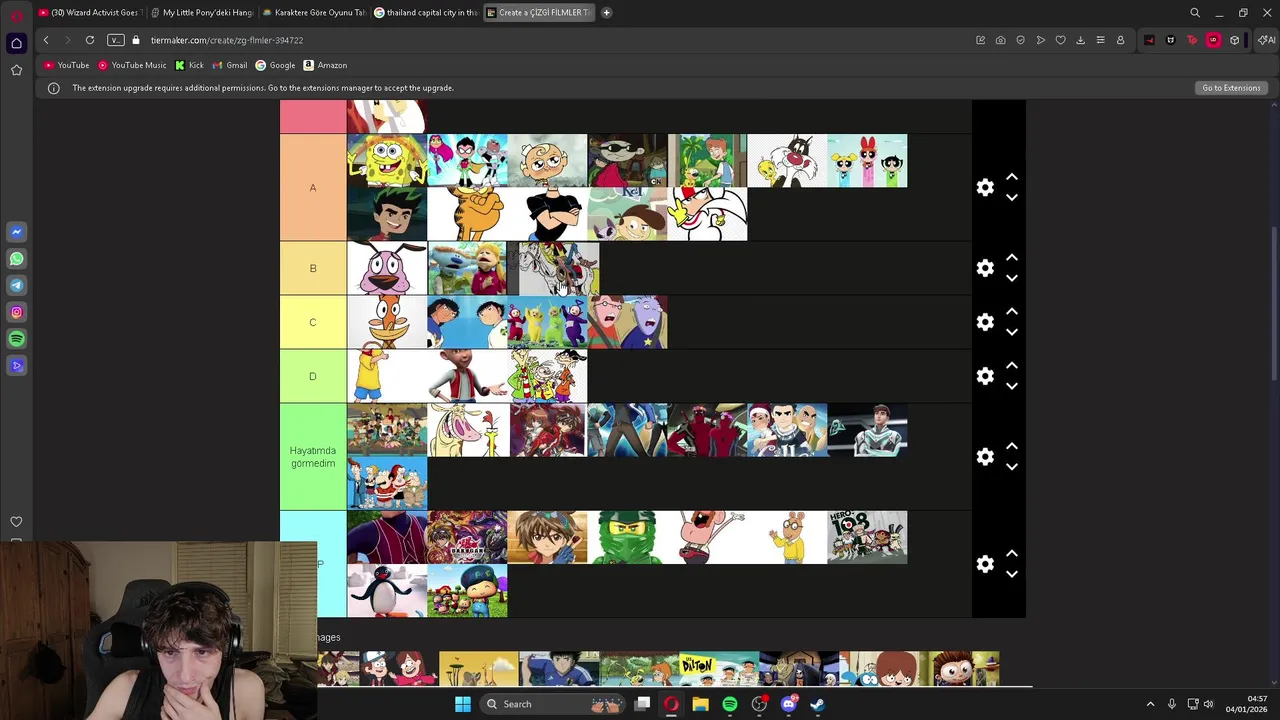This screenshot has height=720, width=1280.
Task: Open settings gear for tier A
Action: click(x=985, y=188)
